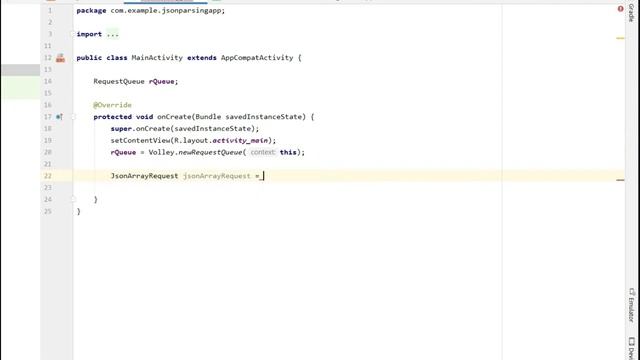Image resolution: width=640 pixels, height=360 pixels.
Task: Click the 'protected' keyword
Action: [x=113, y=117]
